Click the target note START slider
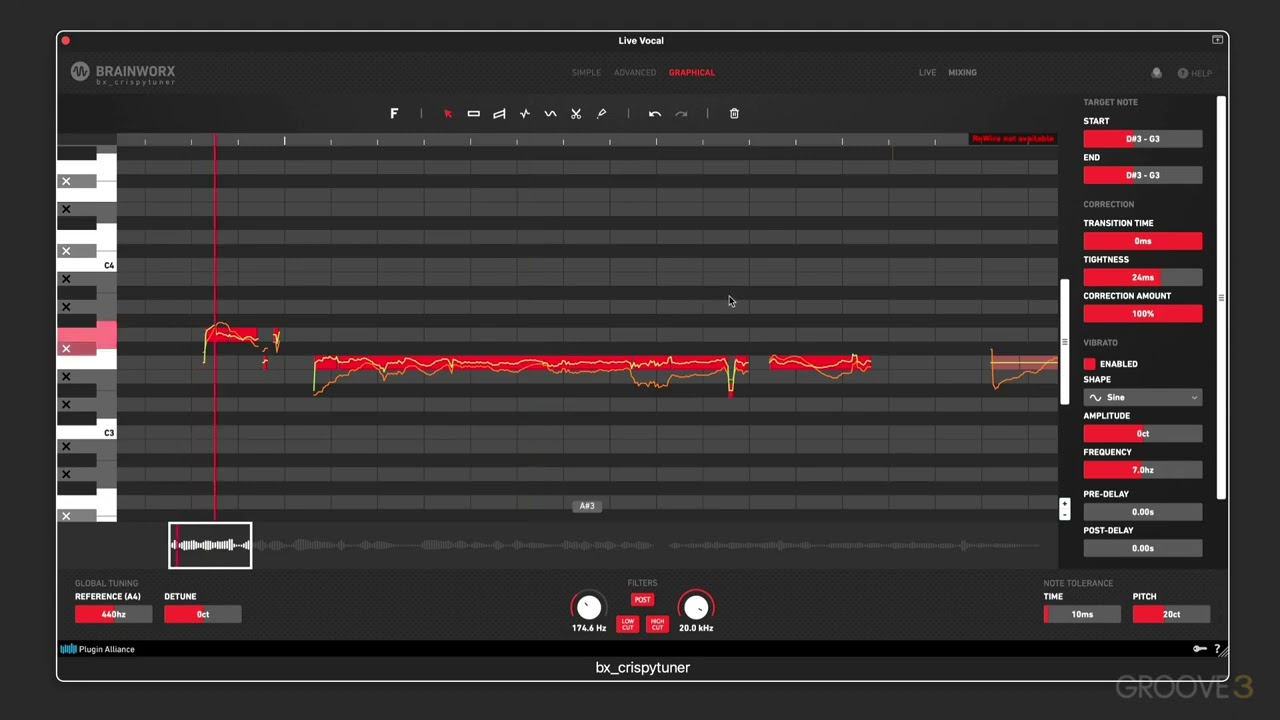Image resolution: width=1280 pixels, height=720 pixels. click(1143, 139)
